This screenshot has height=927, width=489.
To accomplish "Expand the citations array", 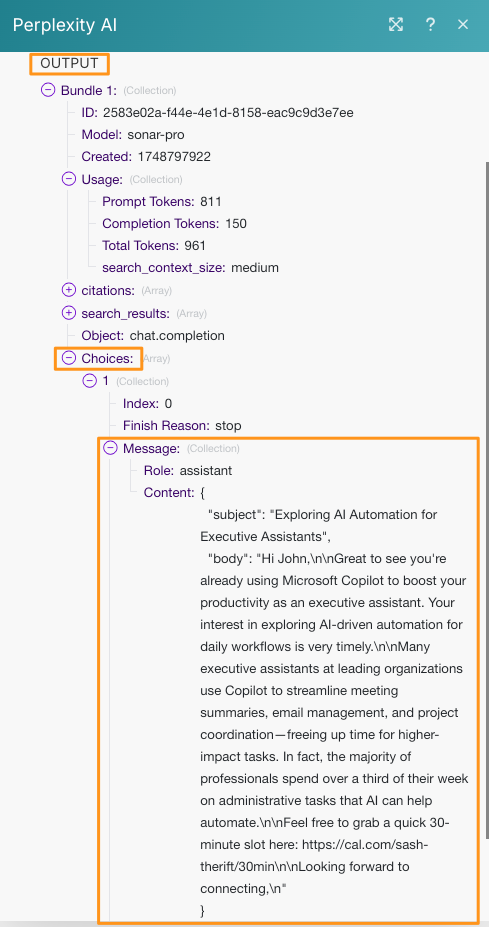I will 69,290.
